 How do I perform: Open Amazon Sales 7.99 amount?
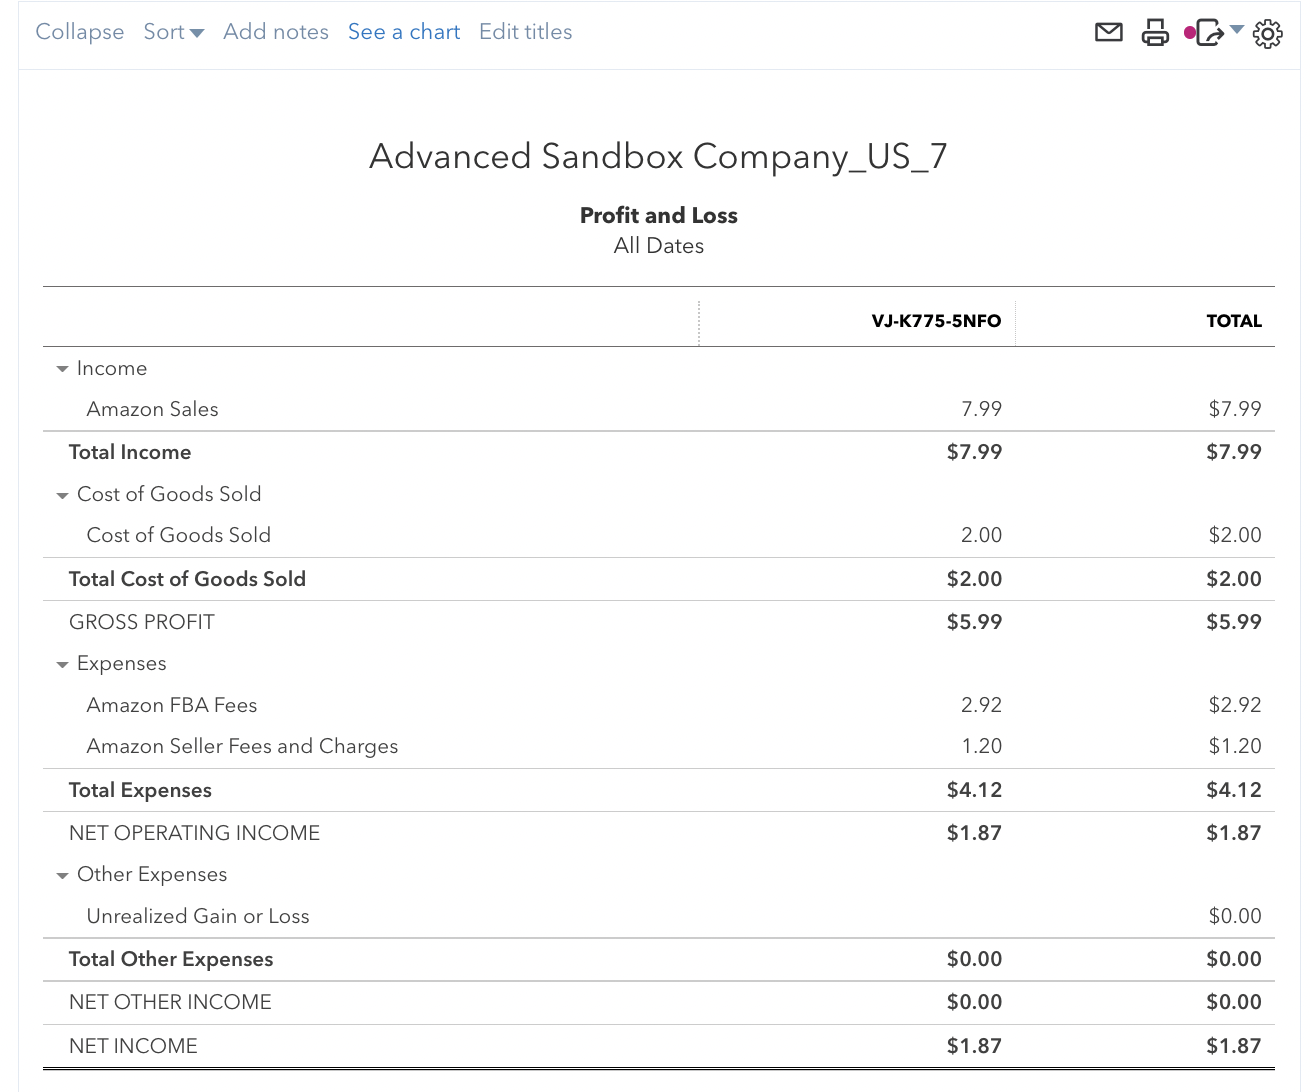981,409
